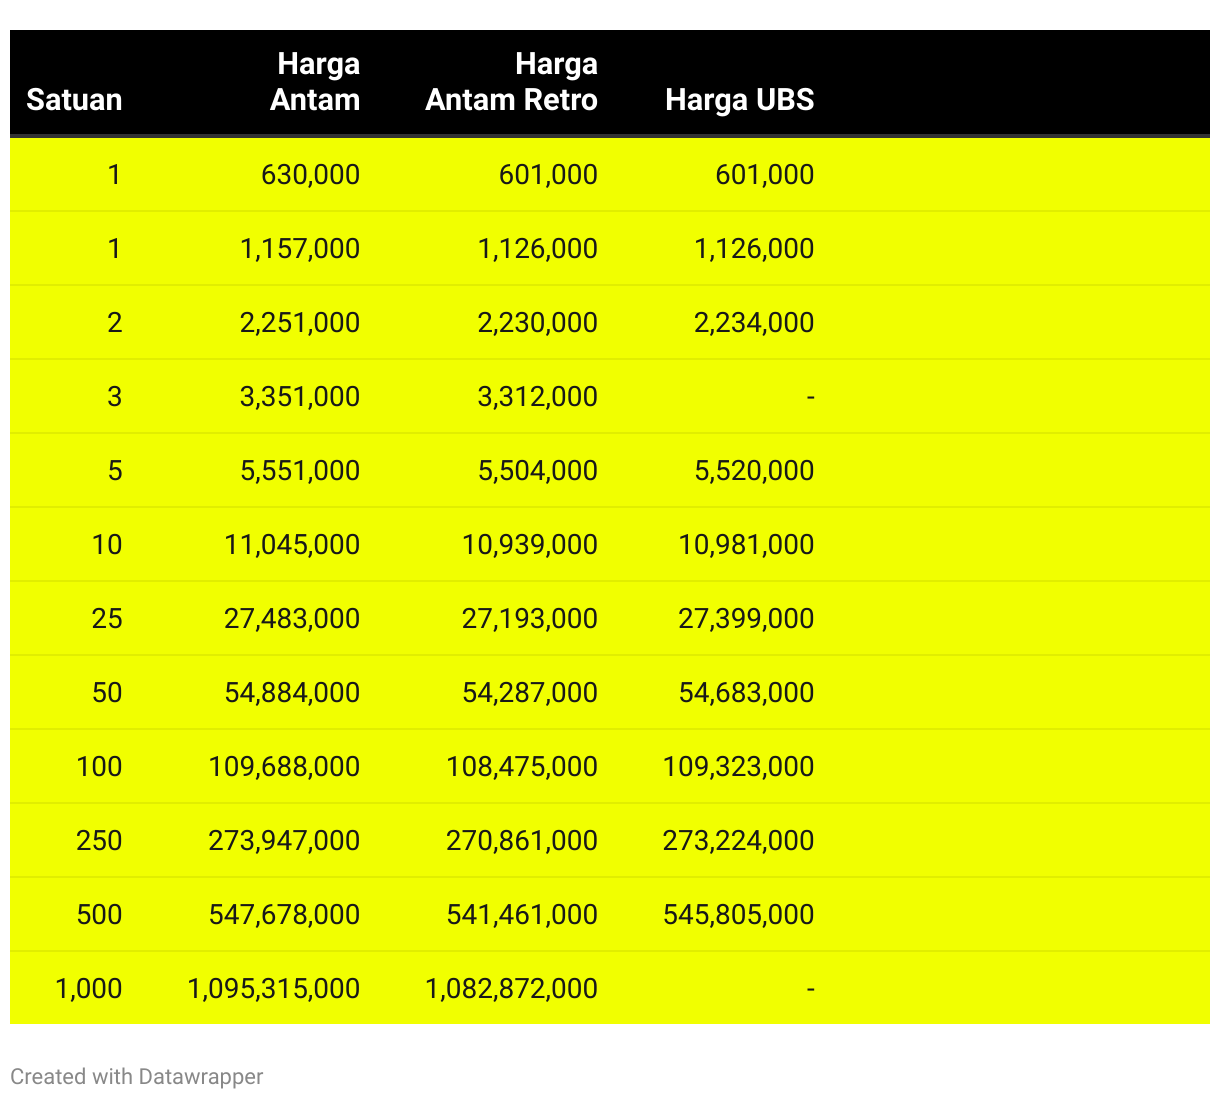Viewport: 1220px width, 1100px height.
Task: Click 1,126,000 in the Harga UBS column
Action: coord(755,249)
